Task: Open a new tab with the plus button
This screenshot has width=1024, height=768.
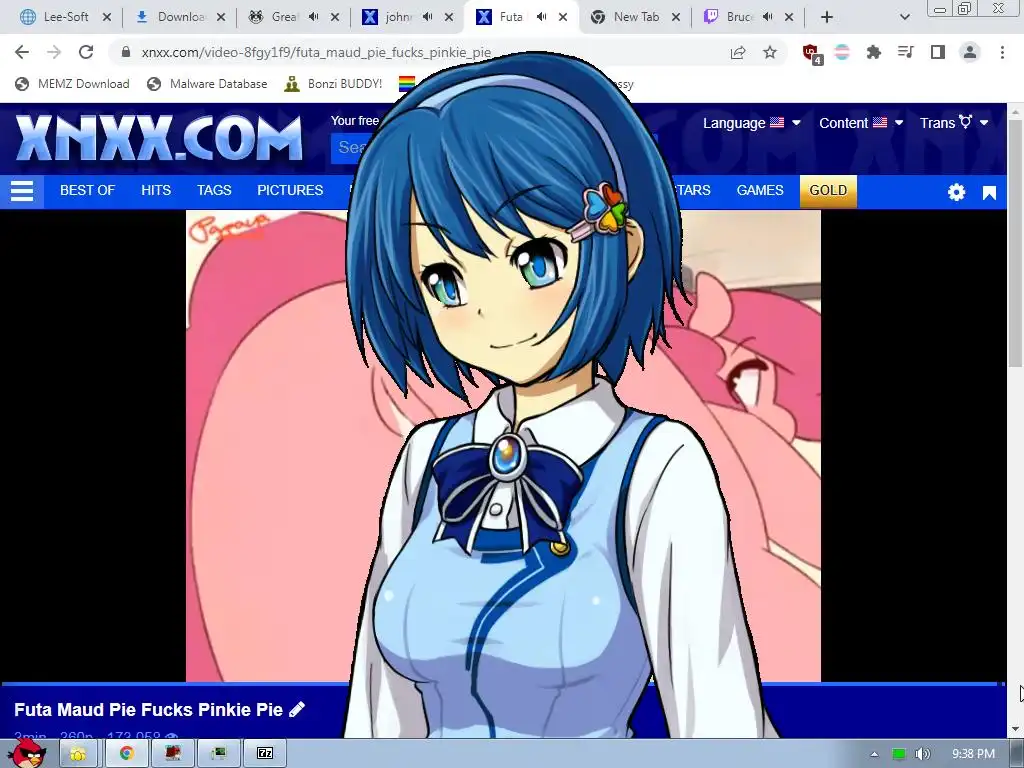Action: (827, 18)
